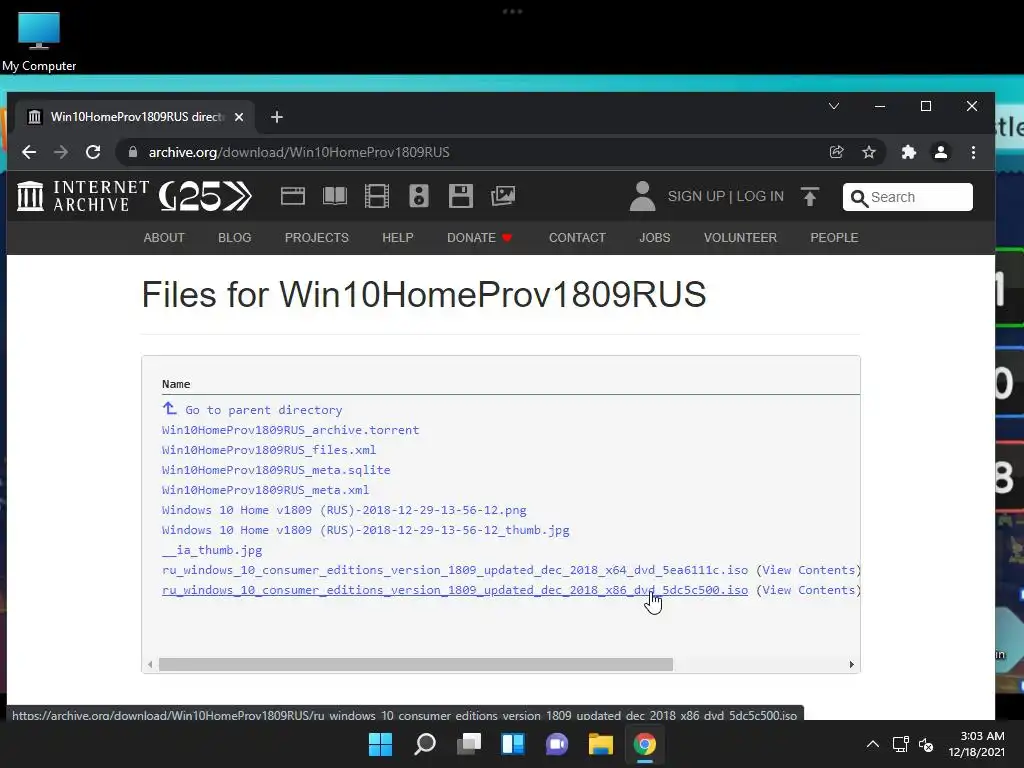Image resolution: width=1024 pixels, height=768 pixels.
Task: Click View Contents for the x86 iso
Action: tap(808, 590)
